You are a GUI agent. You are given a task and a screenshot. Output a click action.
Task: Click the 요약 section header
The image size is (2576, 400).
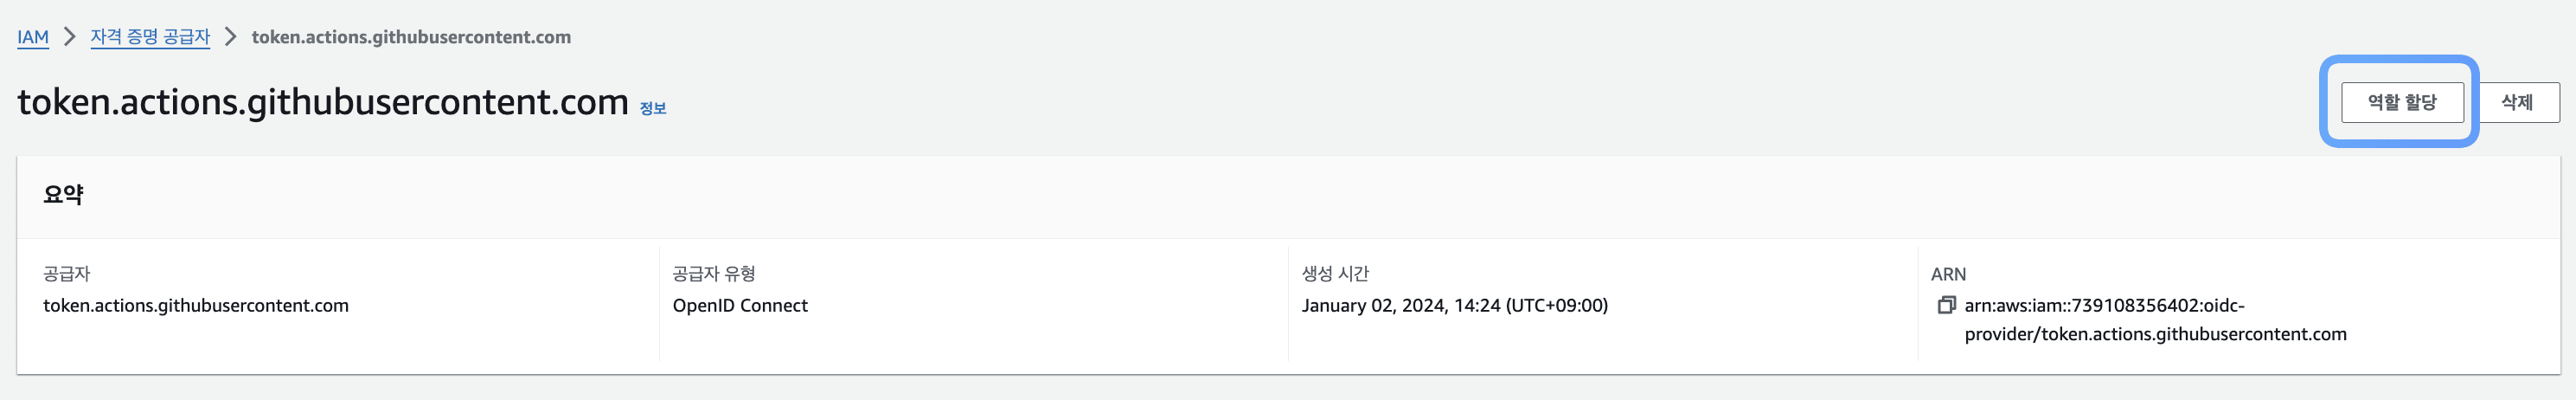coord(63,195)
